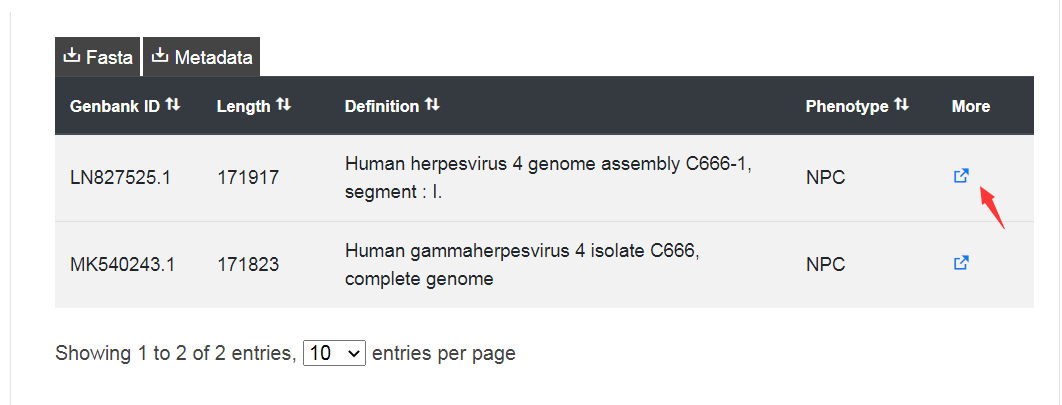The height and width of the screenshot is (405, 1062).
Task: Sort by Phenotype using its arrows icon
Action: click(x=901, y=105)
